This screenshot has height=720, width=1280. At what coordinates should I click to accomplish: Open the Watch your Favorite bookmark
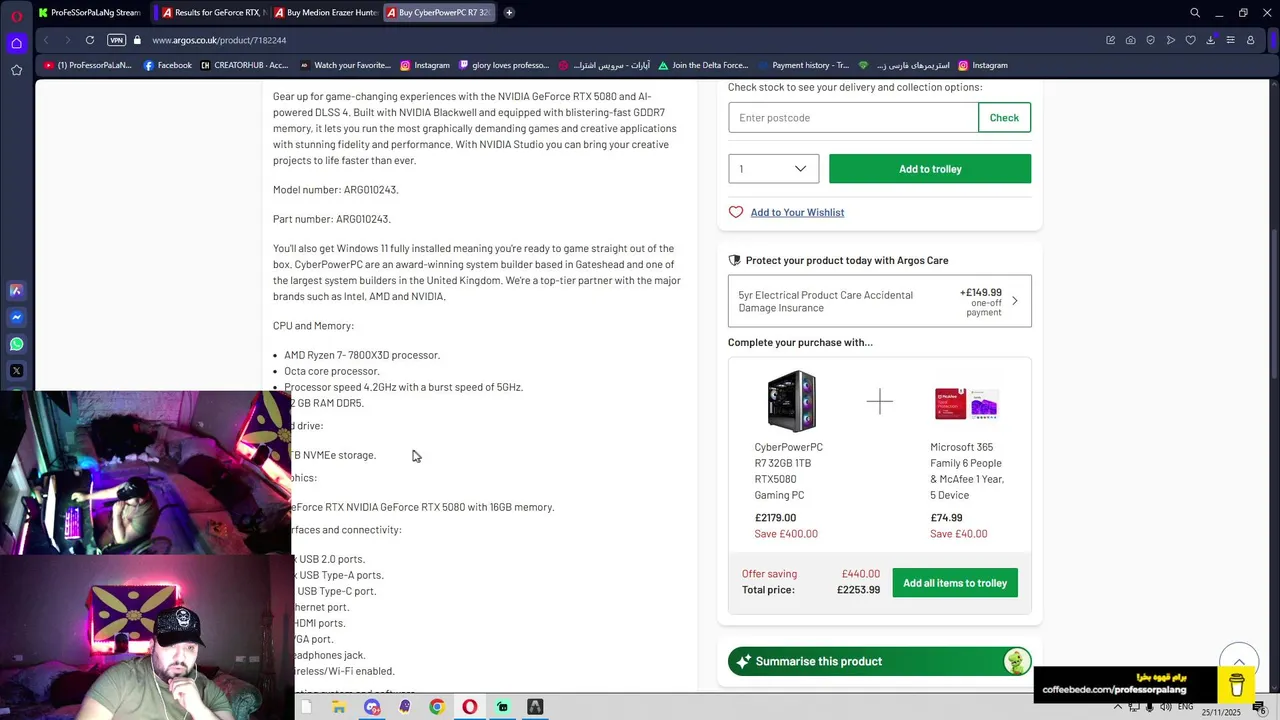pyautogui.click(x=345, y=65)
